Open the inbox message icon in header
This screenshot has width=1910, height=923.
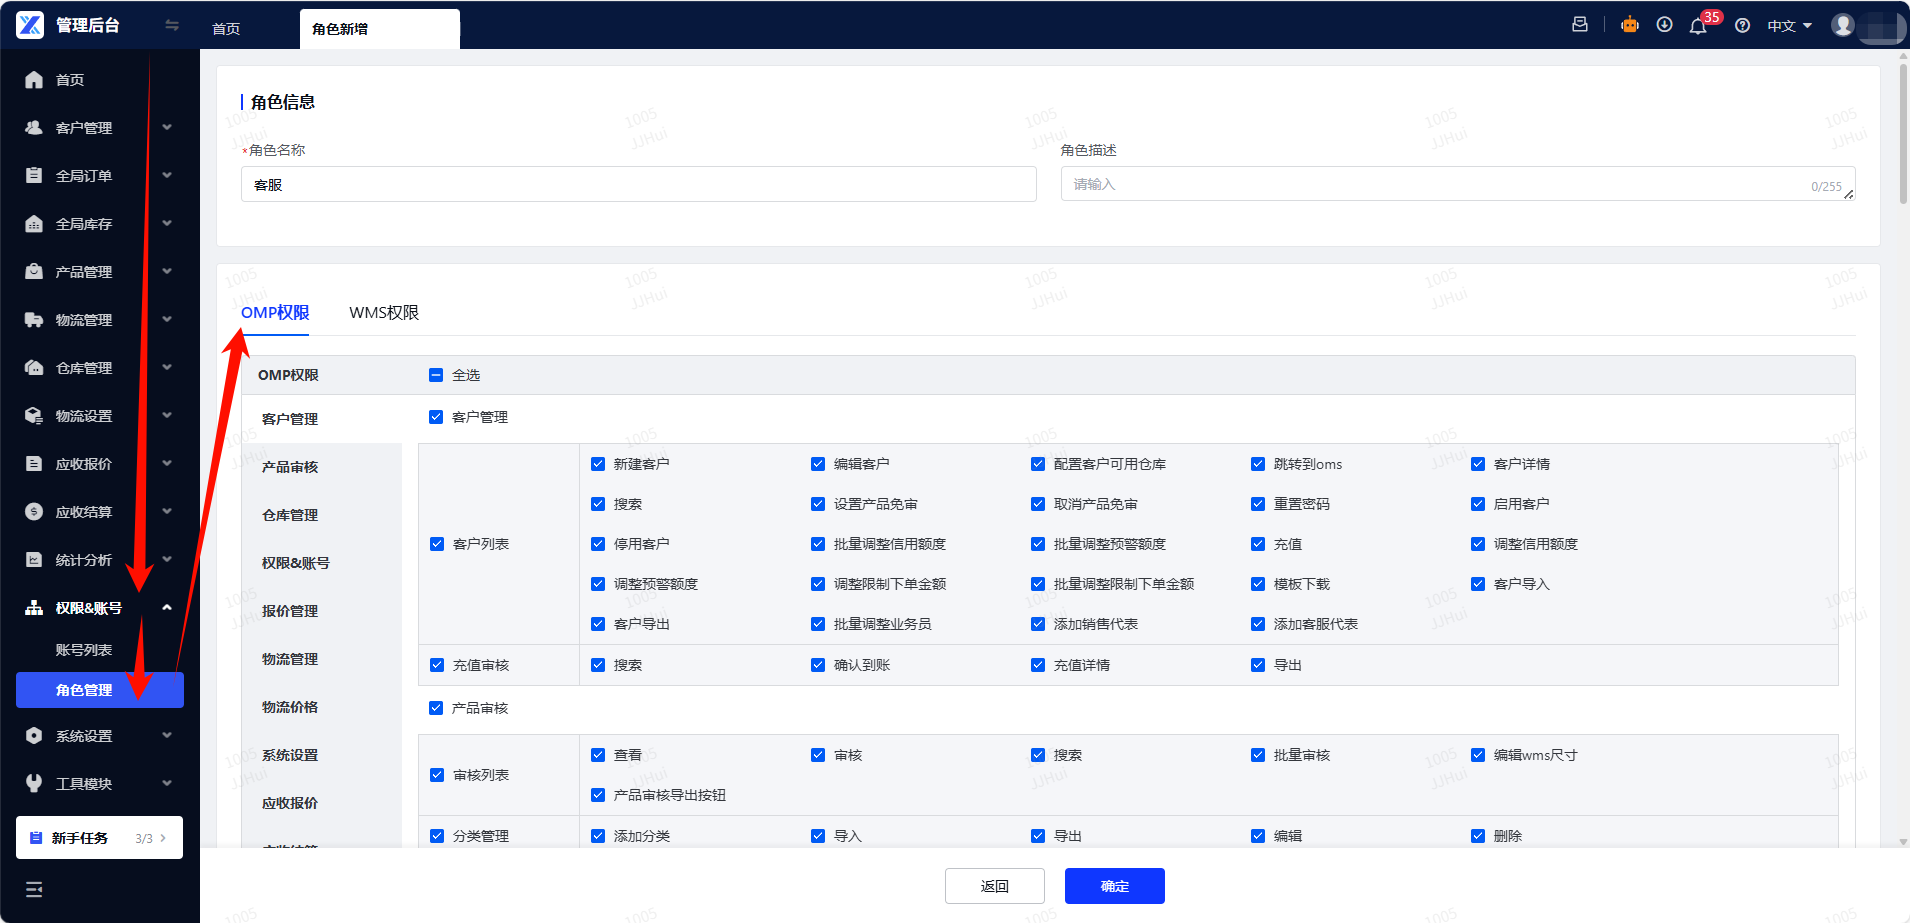point(1580,25)
